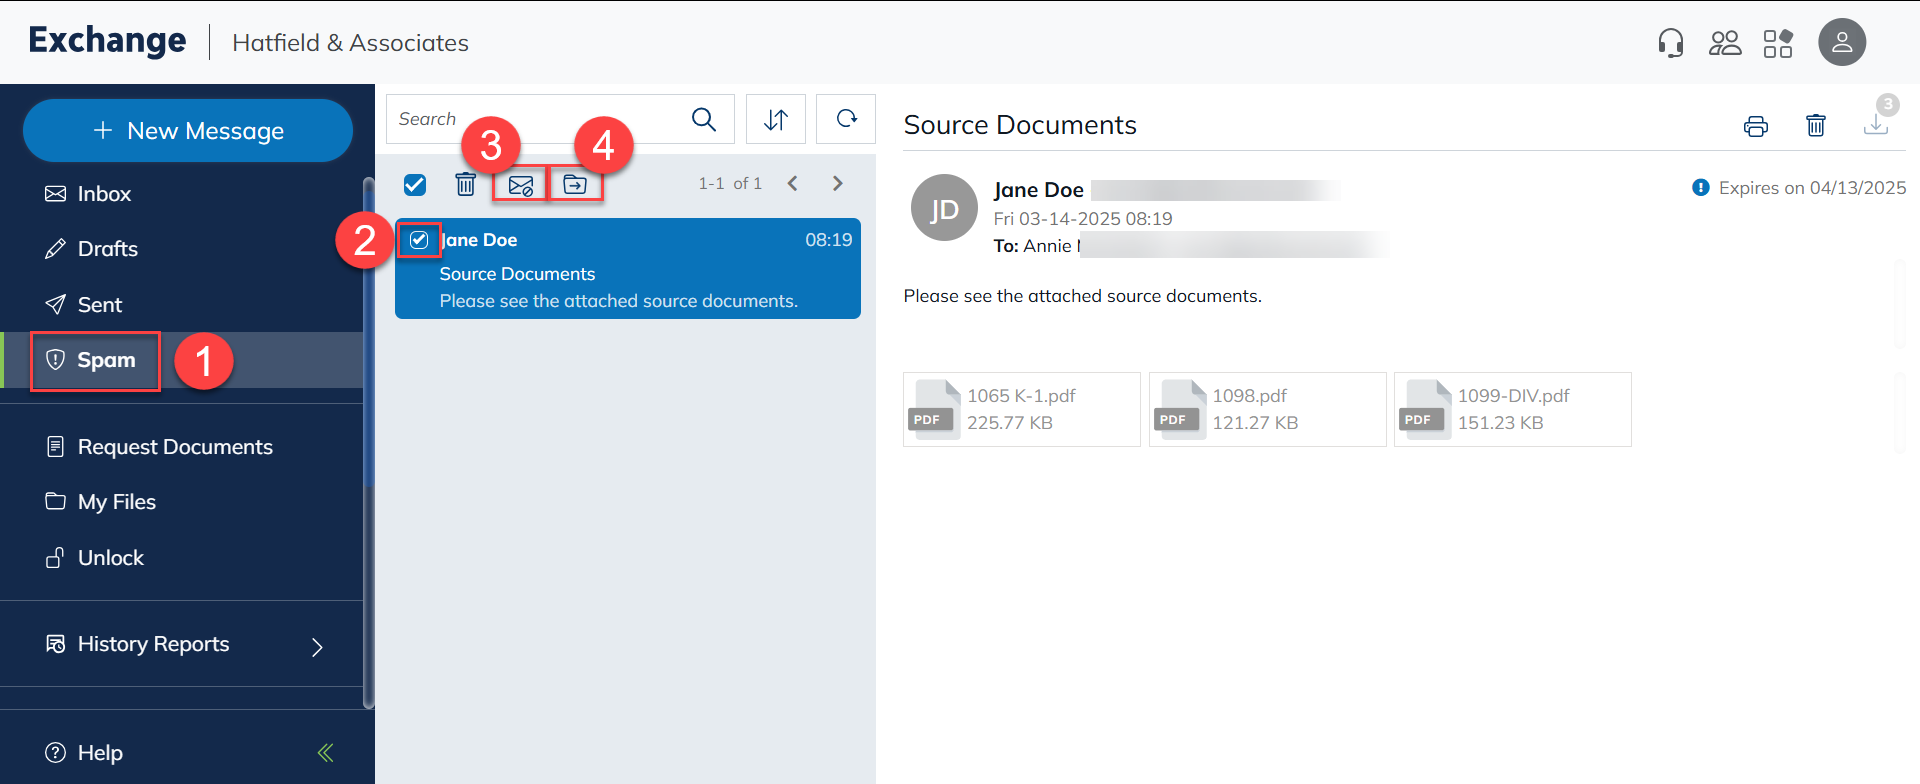This screenshot has width=1920, height=784.
Task: Click the Not Spam envelope icon
Action: pyautogui.click(x=520, y=185)
